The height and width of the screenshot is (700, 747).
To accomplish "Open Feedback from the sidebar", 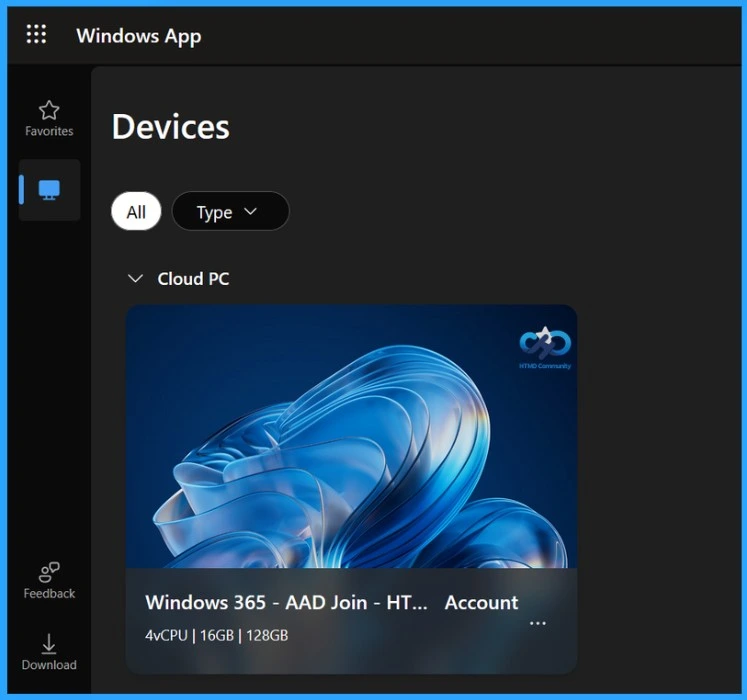I will click(x=49, y=580).
